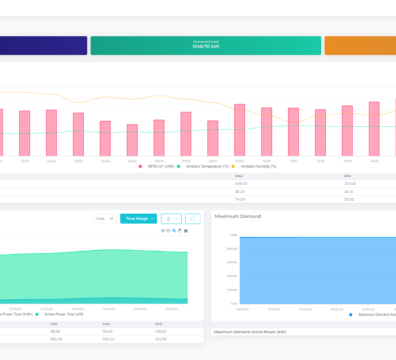Click the 74.00 humidity max value
Screen dimensions: 396x360
[240, 199]
